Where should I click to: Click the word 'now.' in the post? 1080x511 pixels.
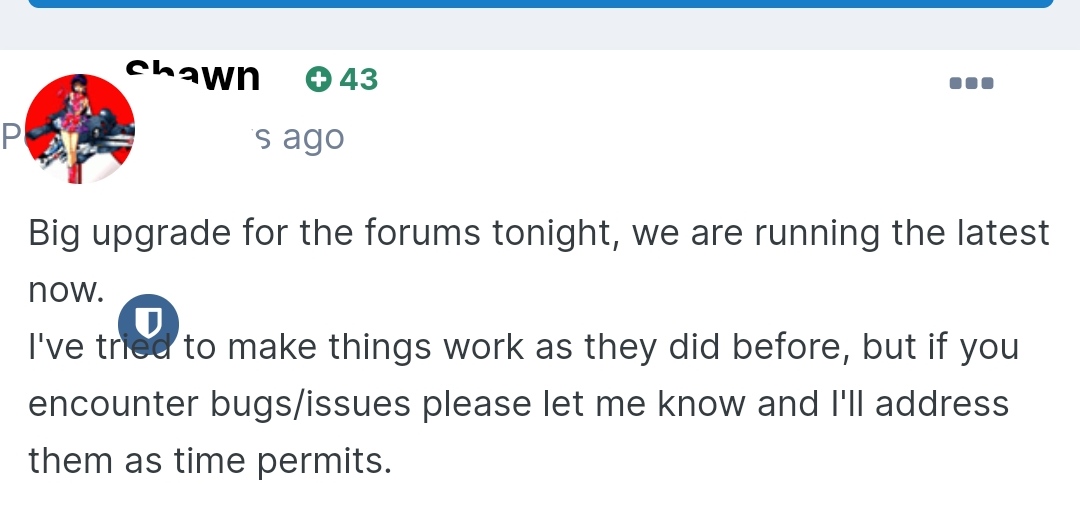tap(66, 290)
